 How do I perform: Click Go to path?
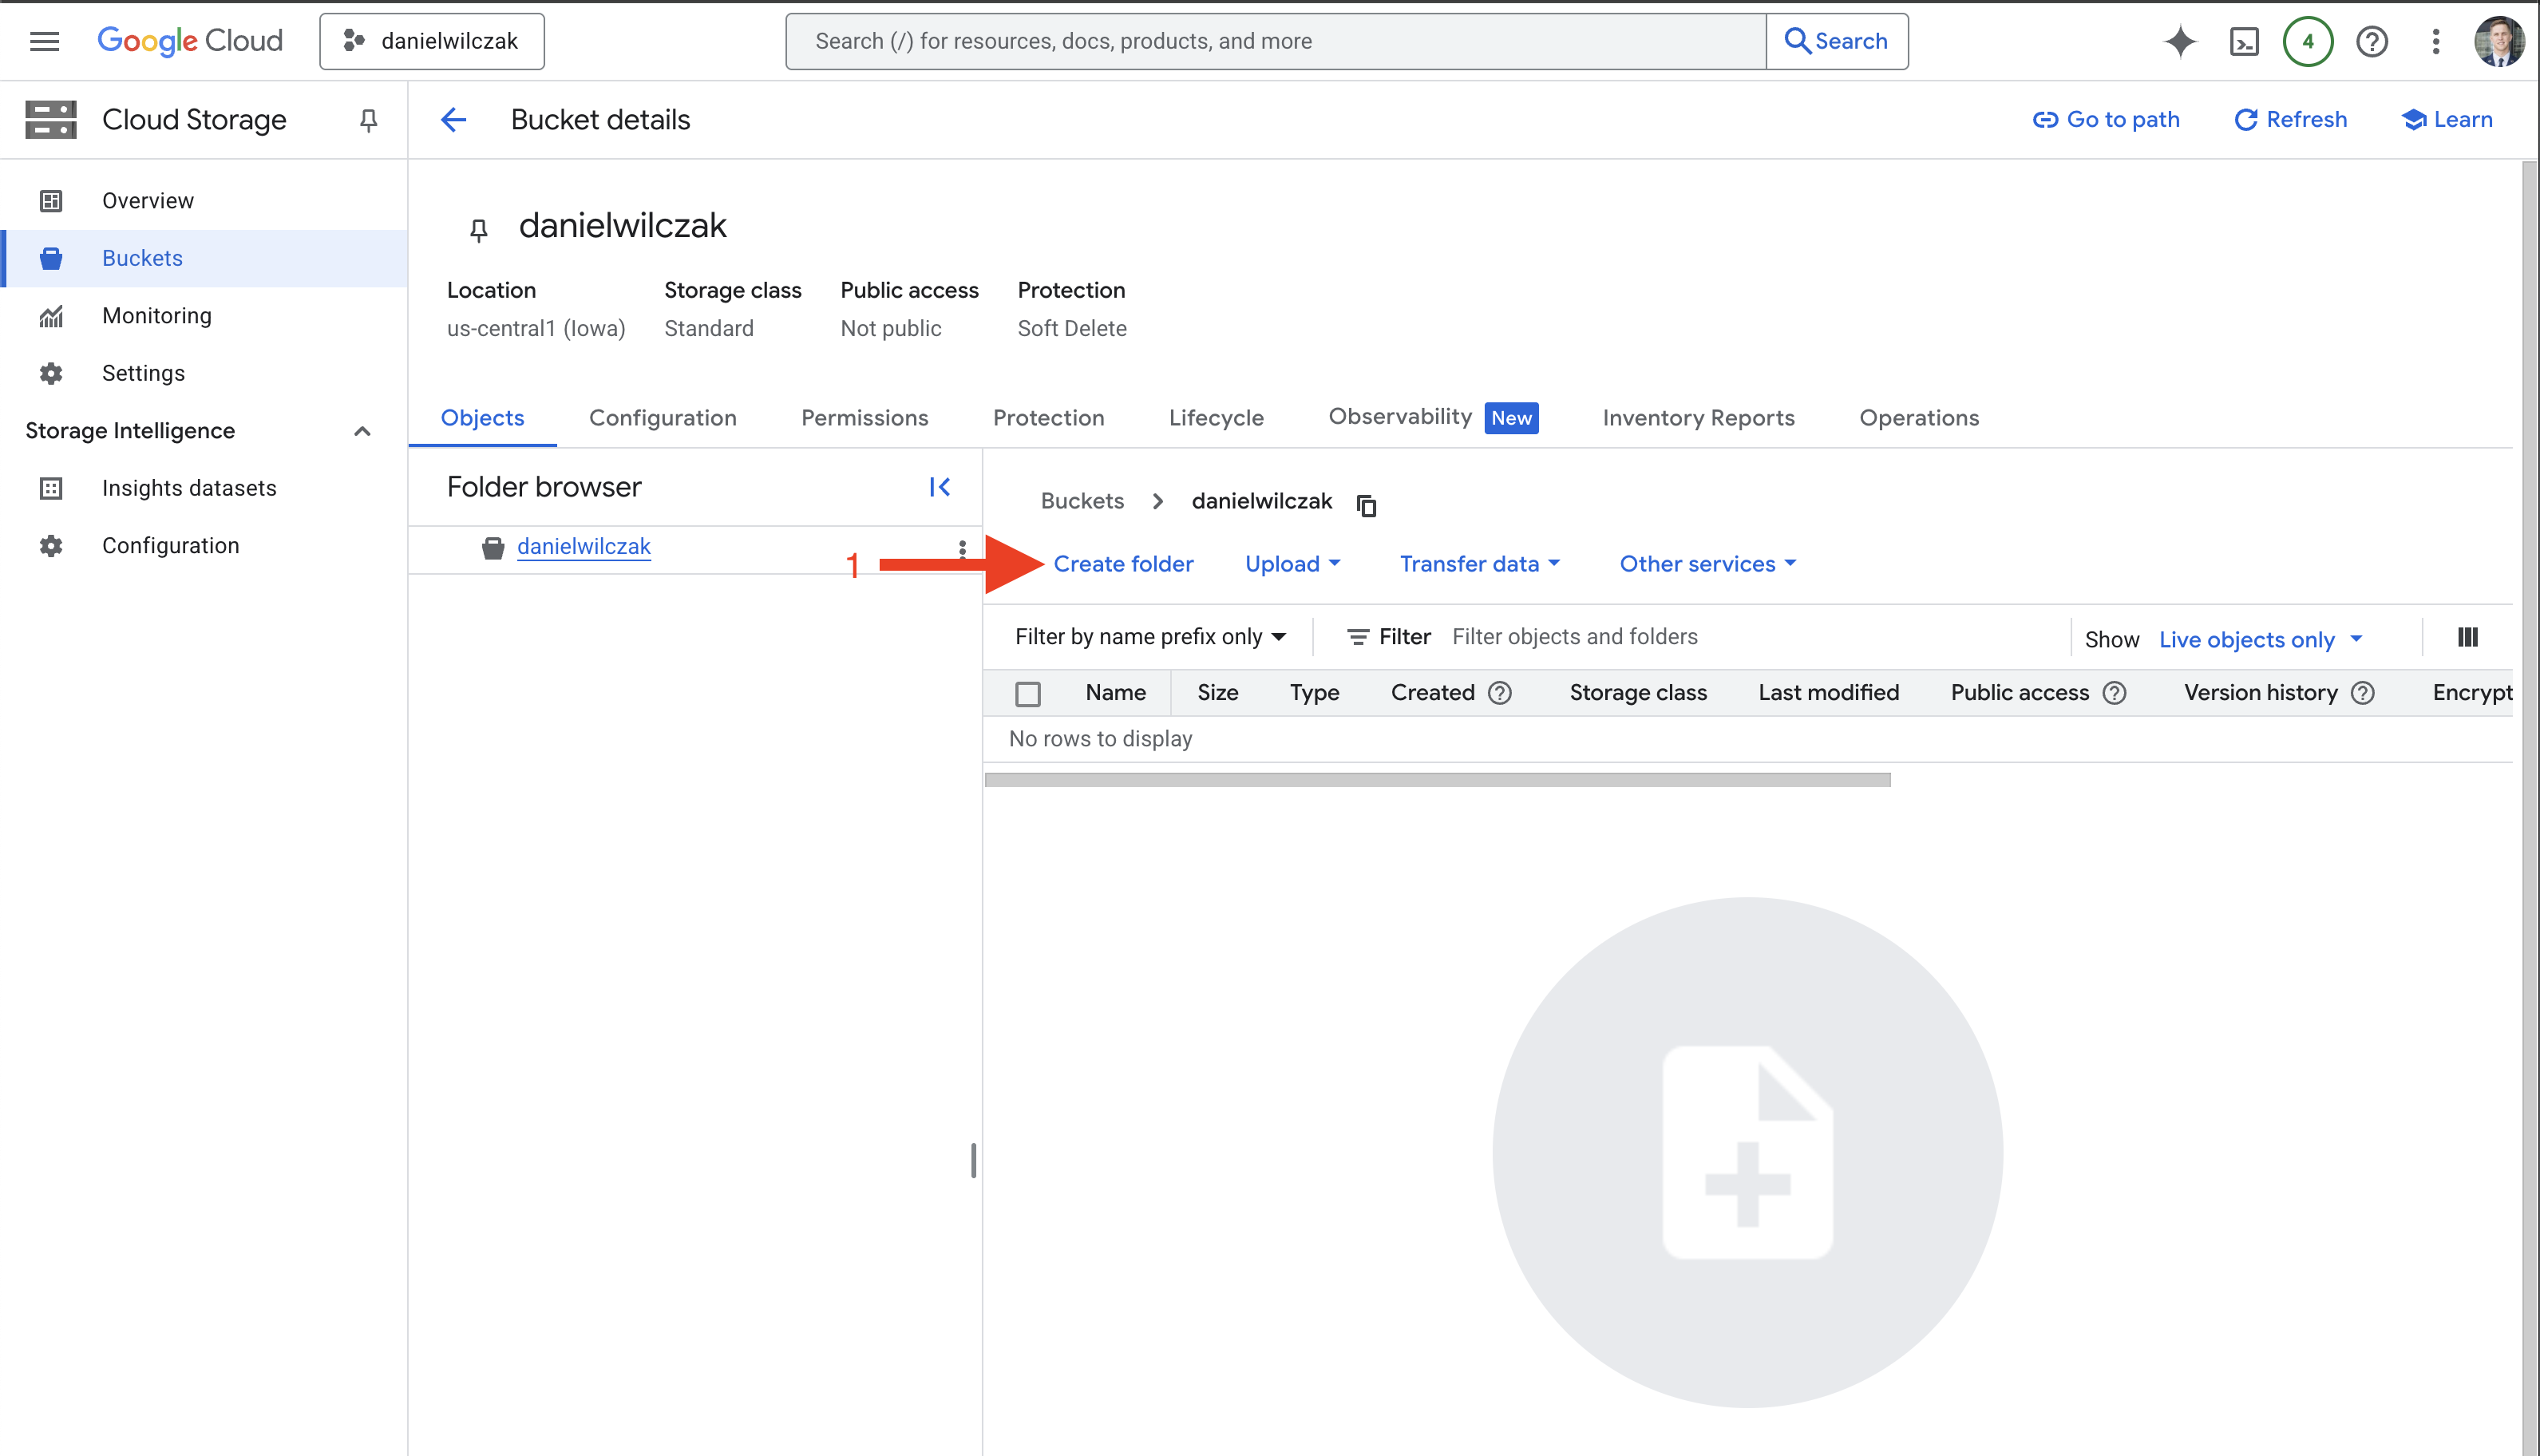click(2107, 120)
